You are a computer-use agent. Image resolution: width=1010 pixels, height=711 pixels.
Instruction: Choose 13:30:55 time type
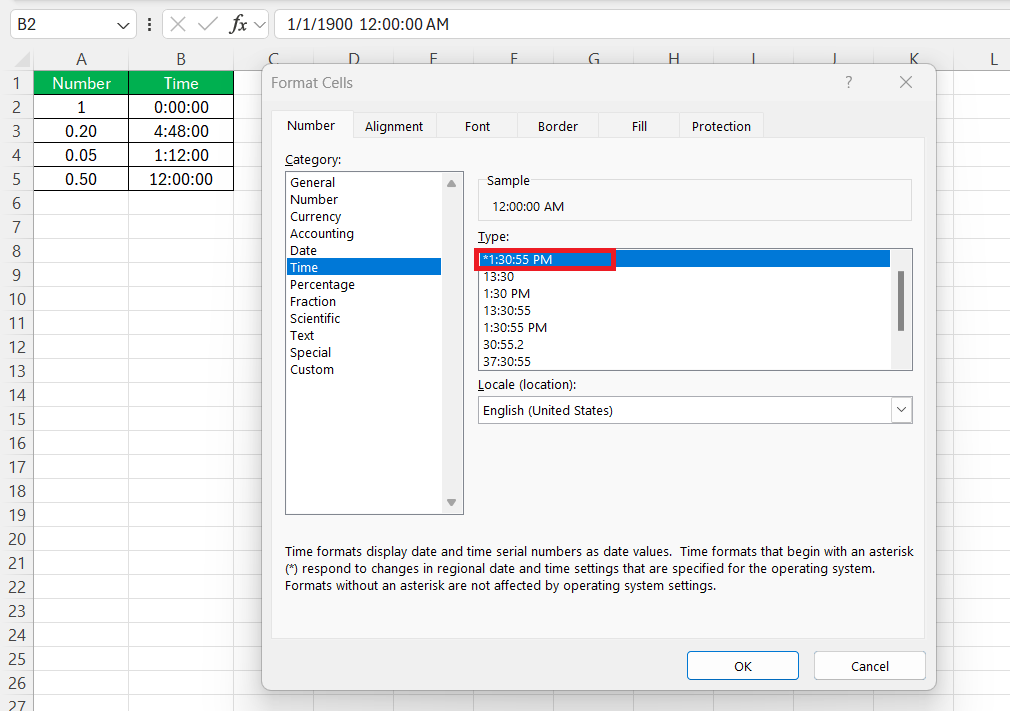tap(685, 310)
